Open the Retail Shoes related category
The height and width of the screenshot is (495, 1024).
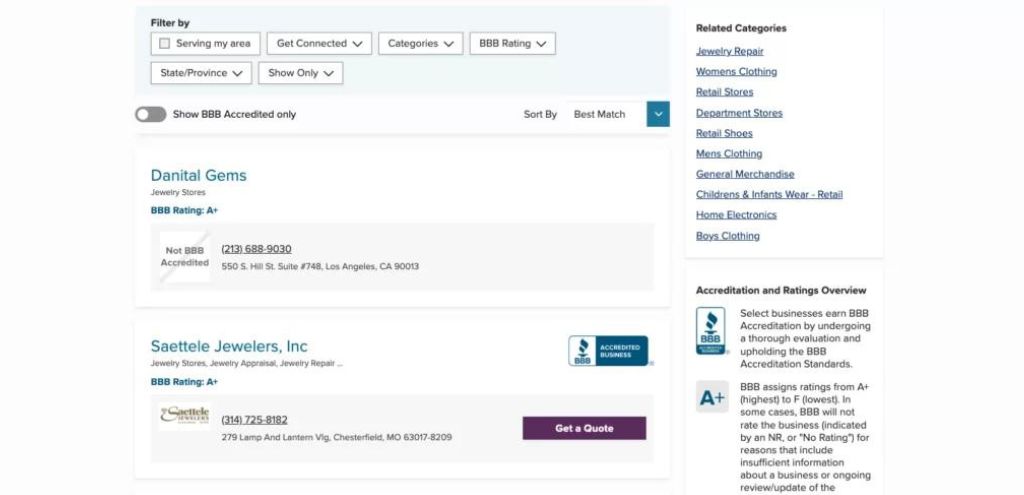tap(724, 133)
